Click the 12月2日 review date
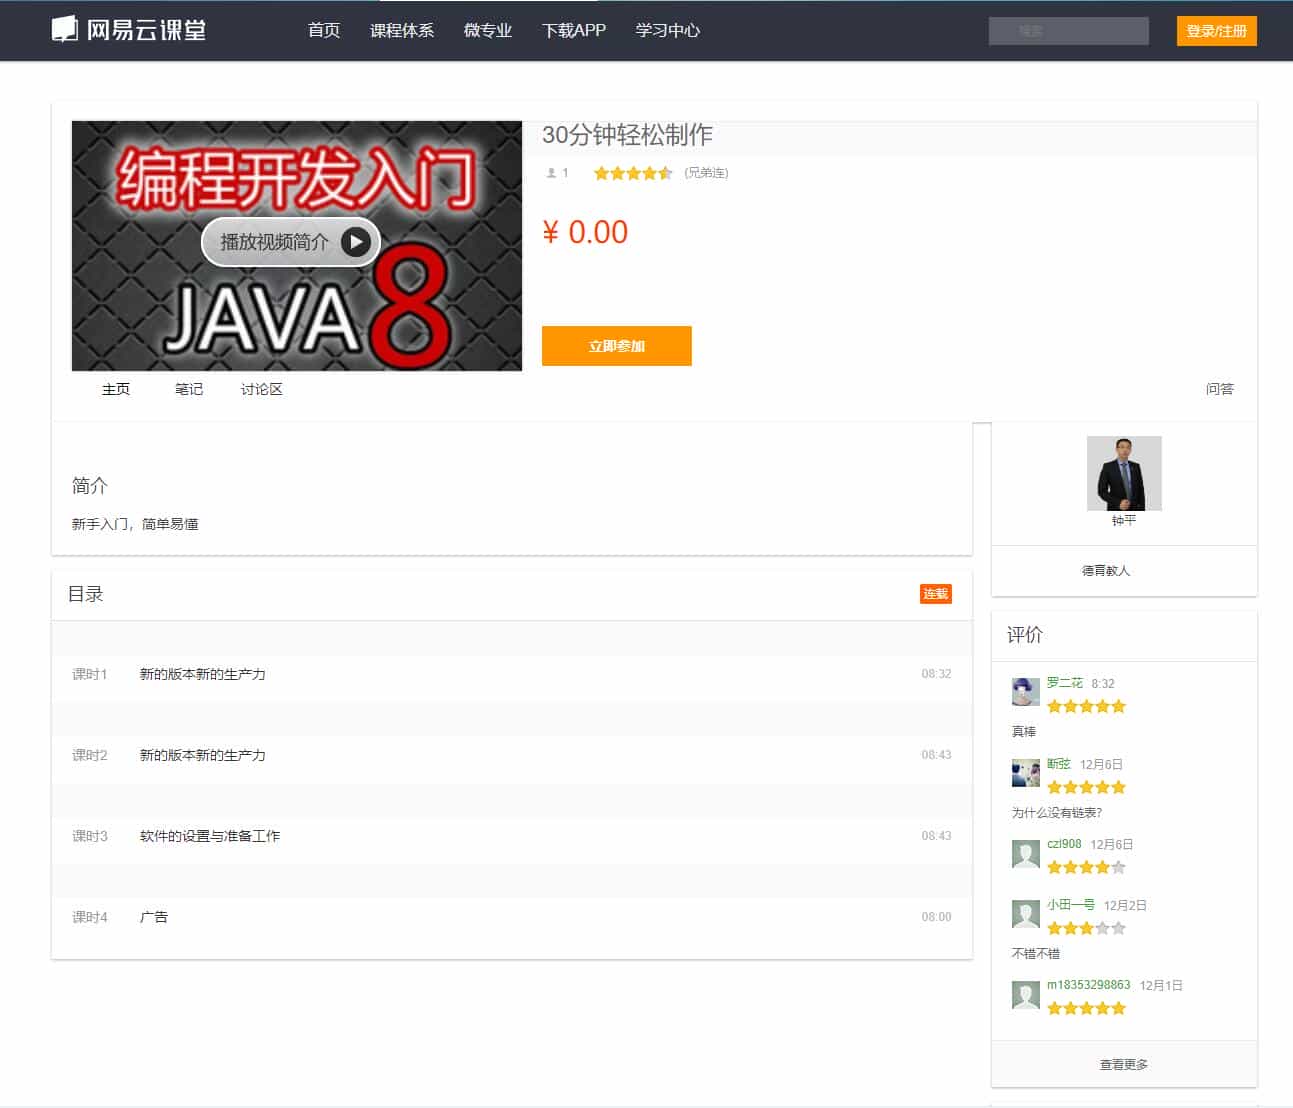 [1125, 906]
